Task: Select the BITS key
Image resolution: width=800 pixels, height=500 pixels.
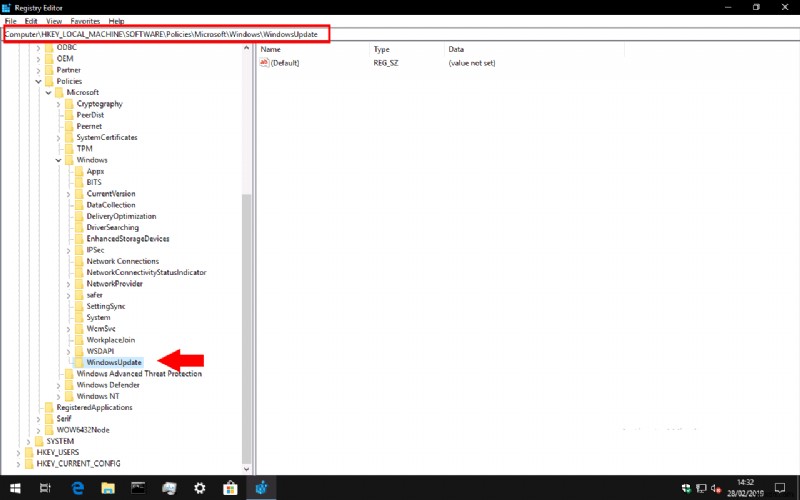Action: tap(94, 182)
